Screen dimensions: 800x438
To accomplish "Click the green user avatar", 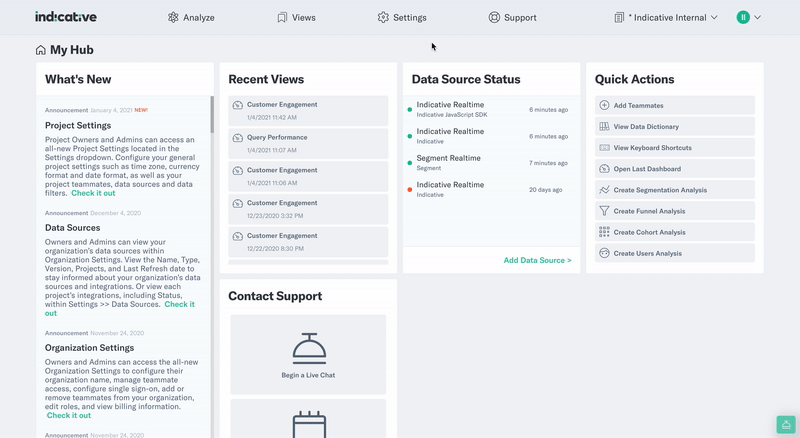I will pyautogui.click(x=743, y=17).
